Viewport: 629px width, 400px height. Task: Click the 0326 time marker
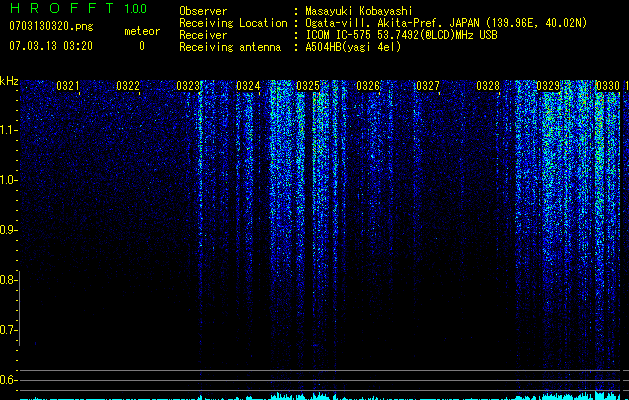[368, 86]
